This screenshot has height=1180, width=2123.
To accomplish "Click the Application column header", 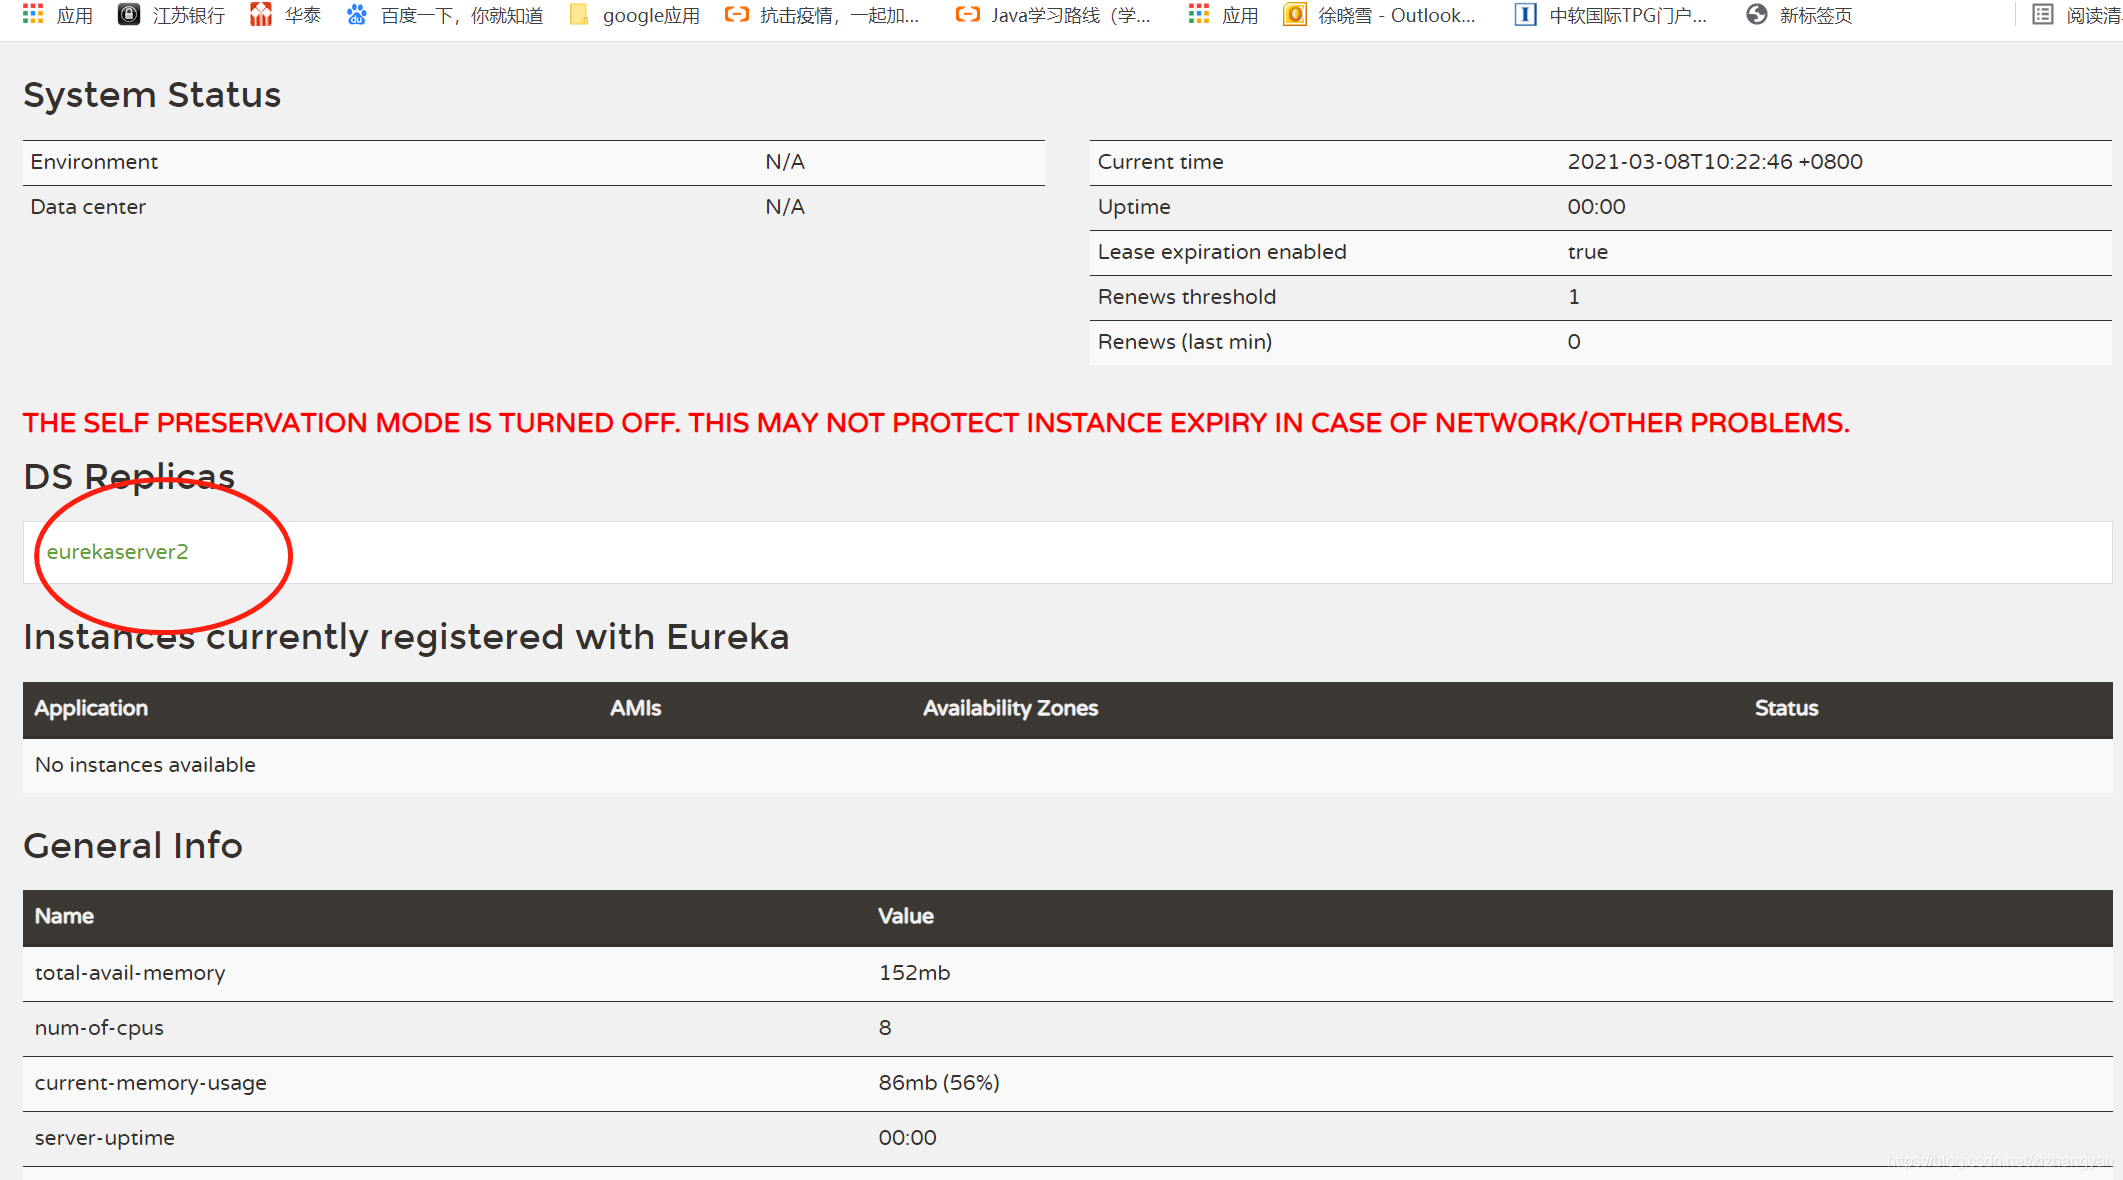I will click(x=91, y=708).
